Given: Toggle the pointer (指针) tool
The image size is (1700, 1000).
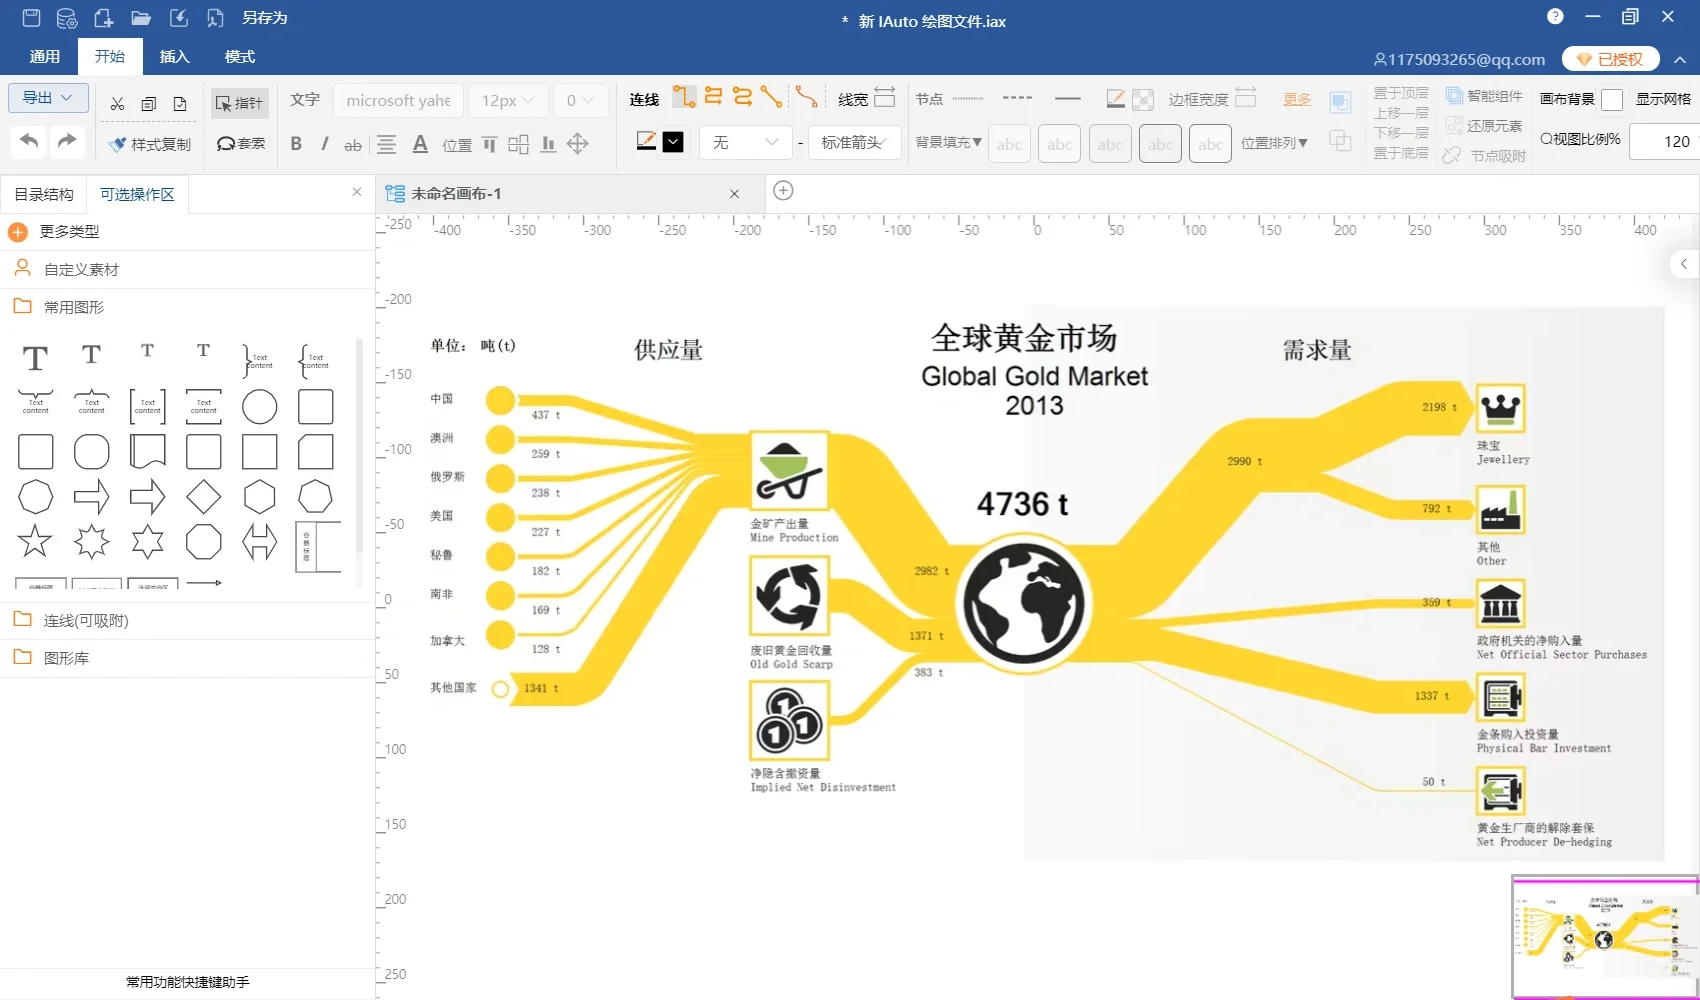Looking at the screenshot, I should tap(239, 103).
